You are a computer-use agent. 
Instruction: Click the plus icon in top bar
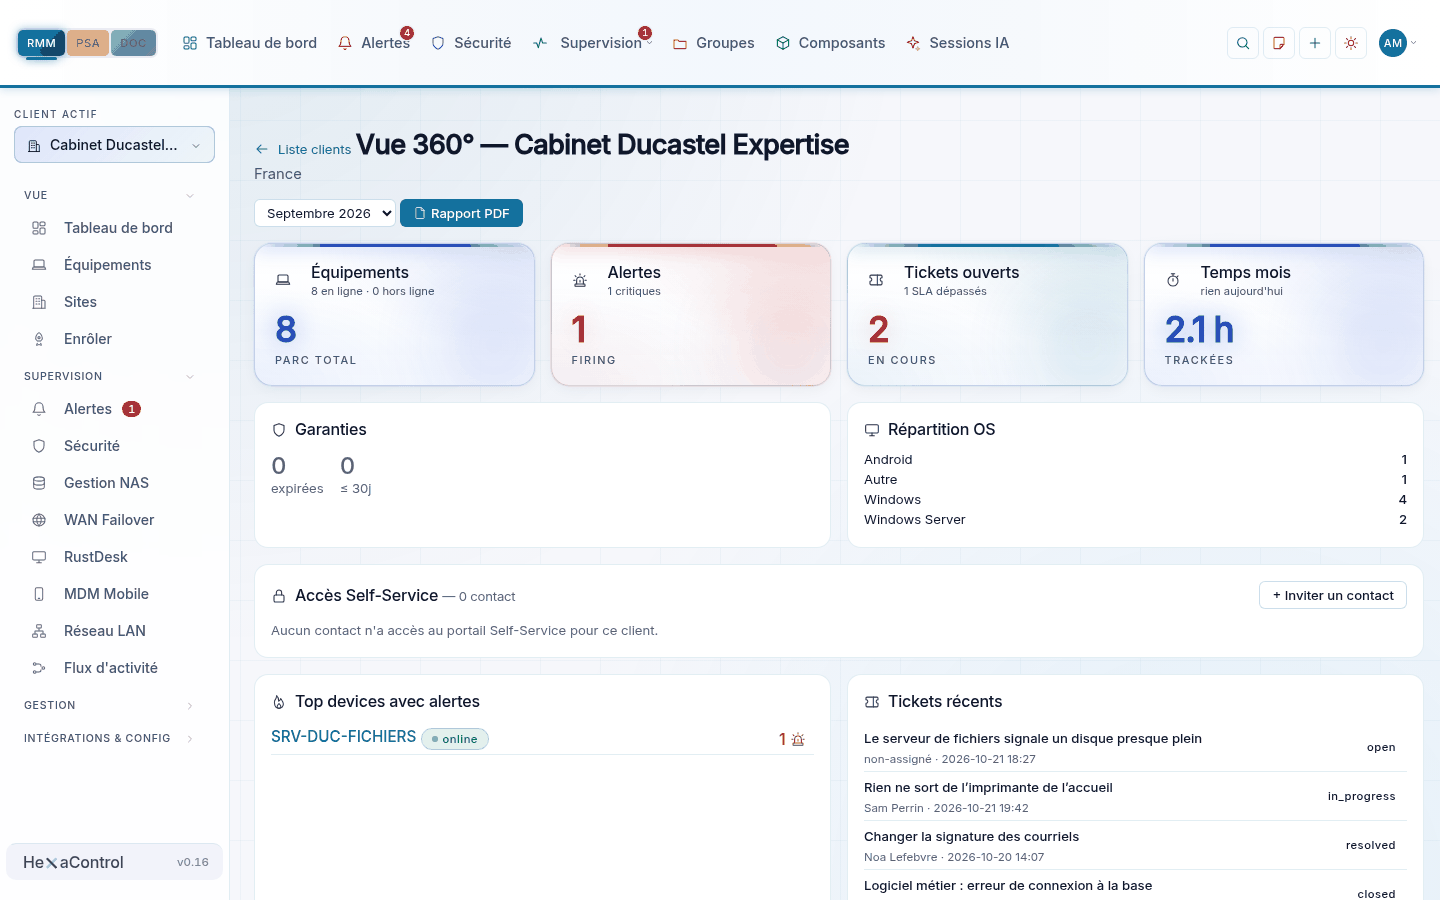1315,43
